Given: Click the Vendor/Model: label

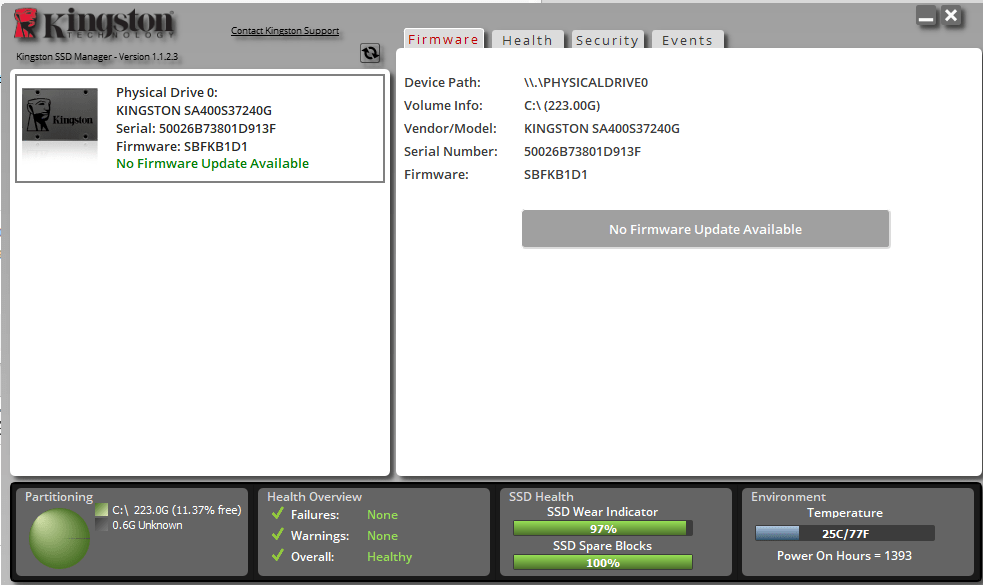Looking at the screenshot, I should pyautogui.click(x=450, y=129).
